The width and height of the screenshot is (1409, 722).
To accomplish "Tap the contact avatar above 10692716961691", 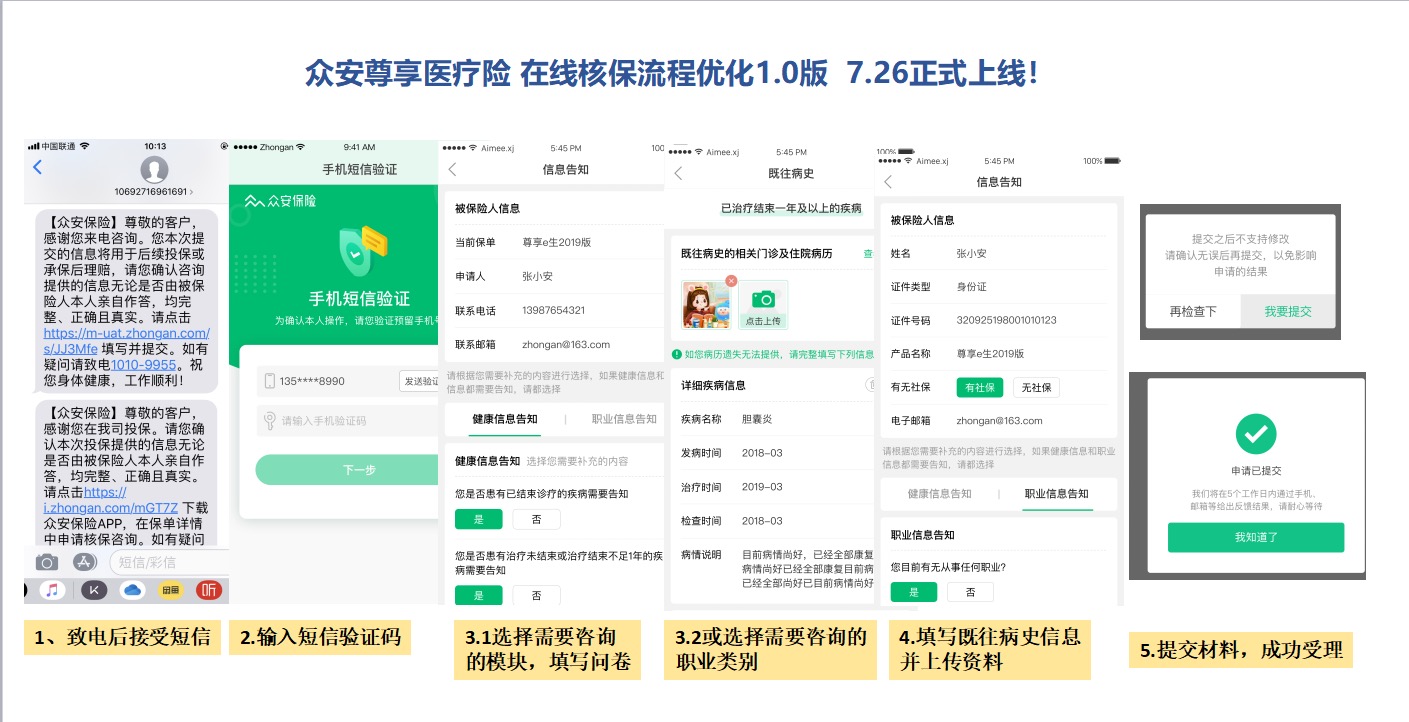I will [x=154, y=169].
